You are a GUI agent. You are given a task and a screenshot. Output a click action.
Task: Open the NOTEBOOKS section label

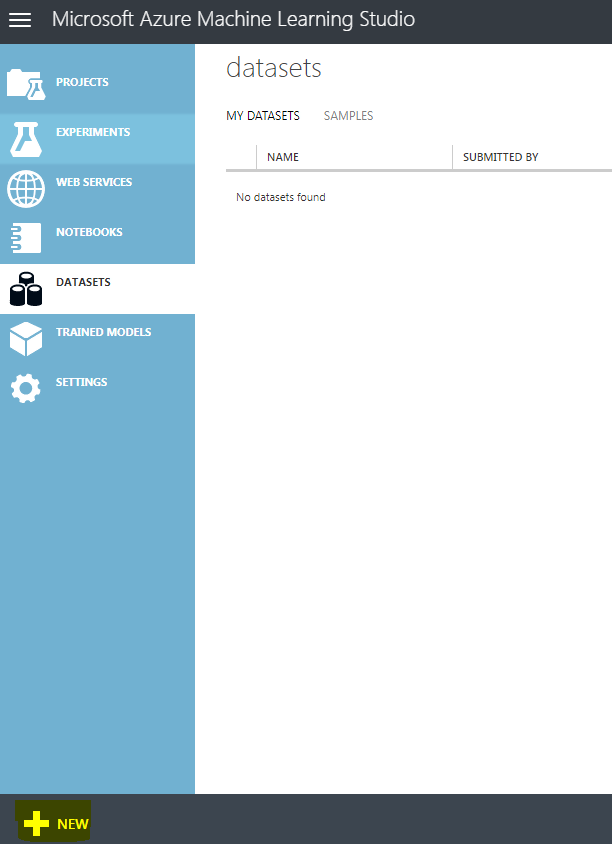[x=89, y=232]
